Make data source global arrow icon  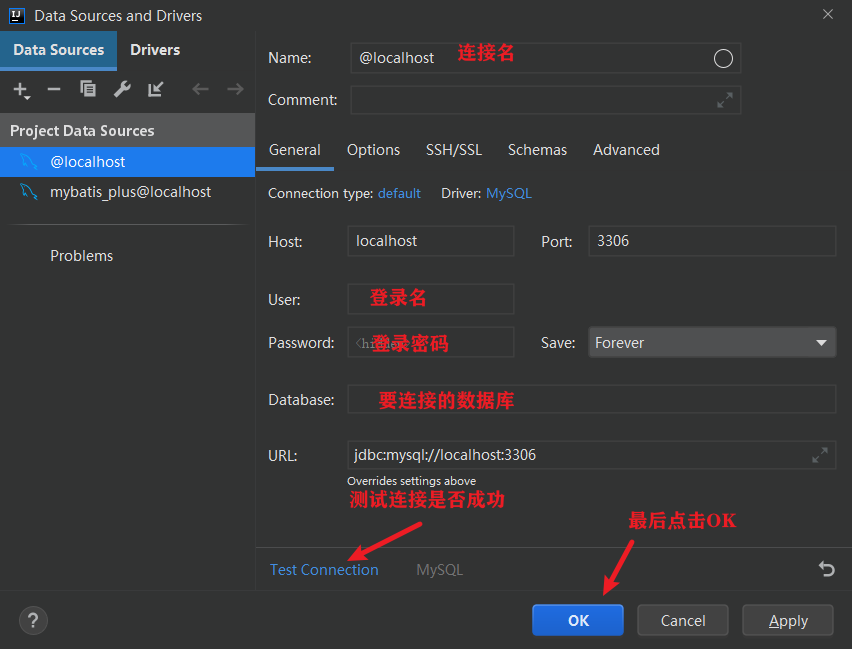pyautogui.click(x=155, y=89)
